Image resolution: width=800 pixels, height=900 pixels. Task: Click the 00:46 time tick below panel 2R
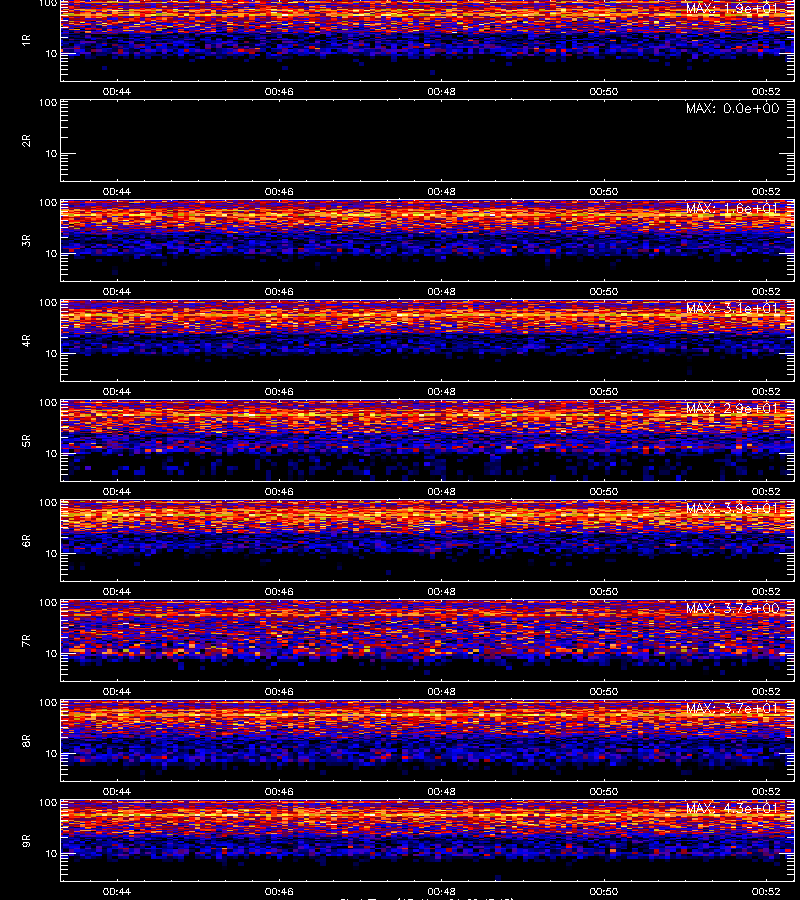[x=279, y=192]
